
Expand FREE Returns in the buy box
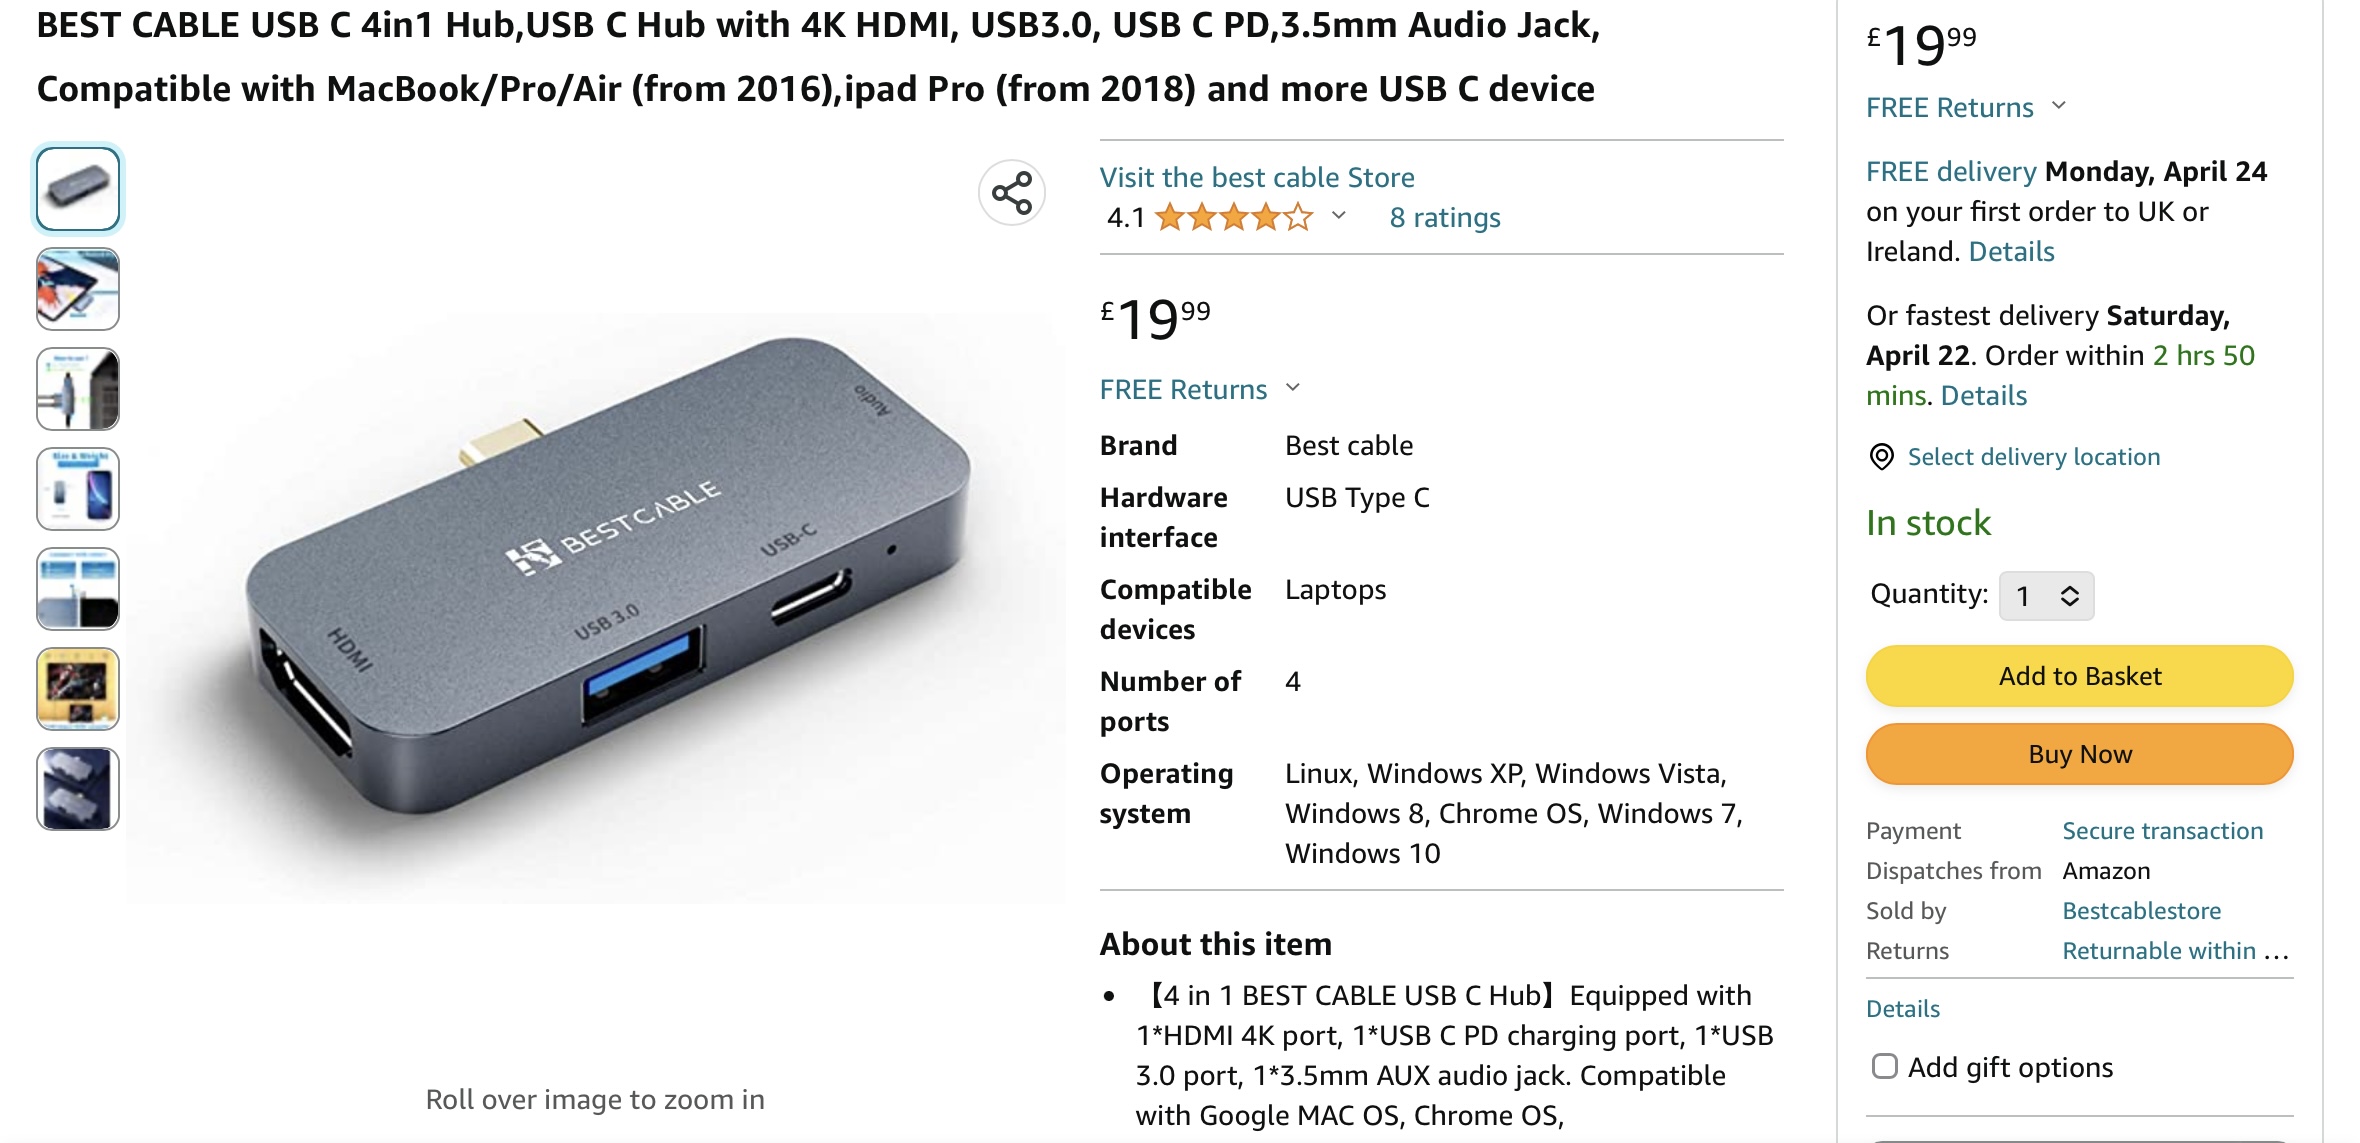(2059, 106)
